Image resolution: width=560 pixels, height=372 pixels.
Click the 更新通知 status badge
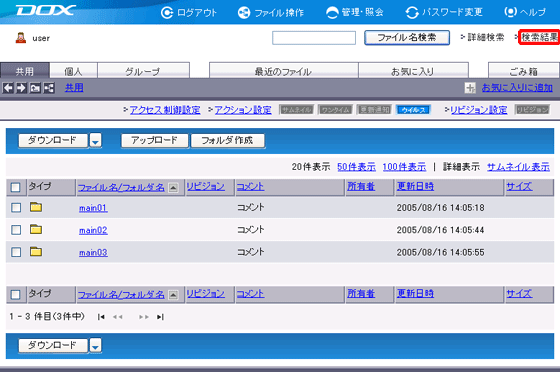click(x=375, y=110)
